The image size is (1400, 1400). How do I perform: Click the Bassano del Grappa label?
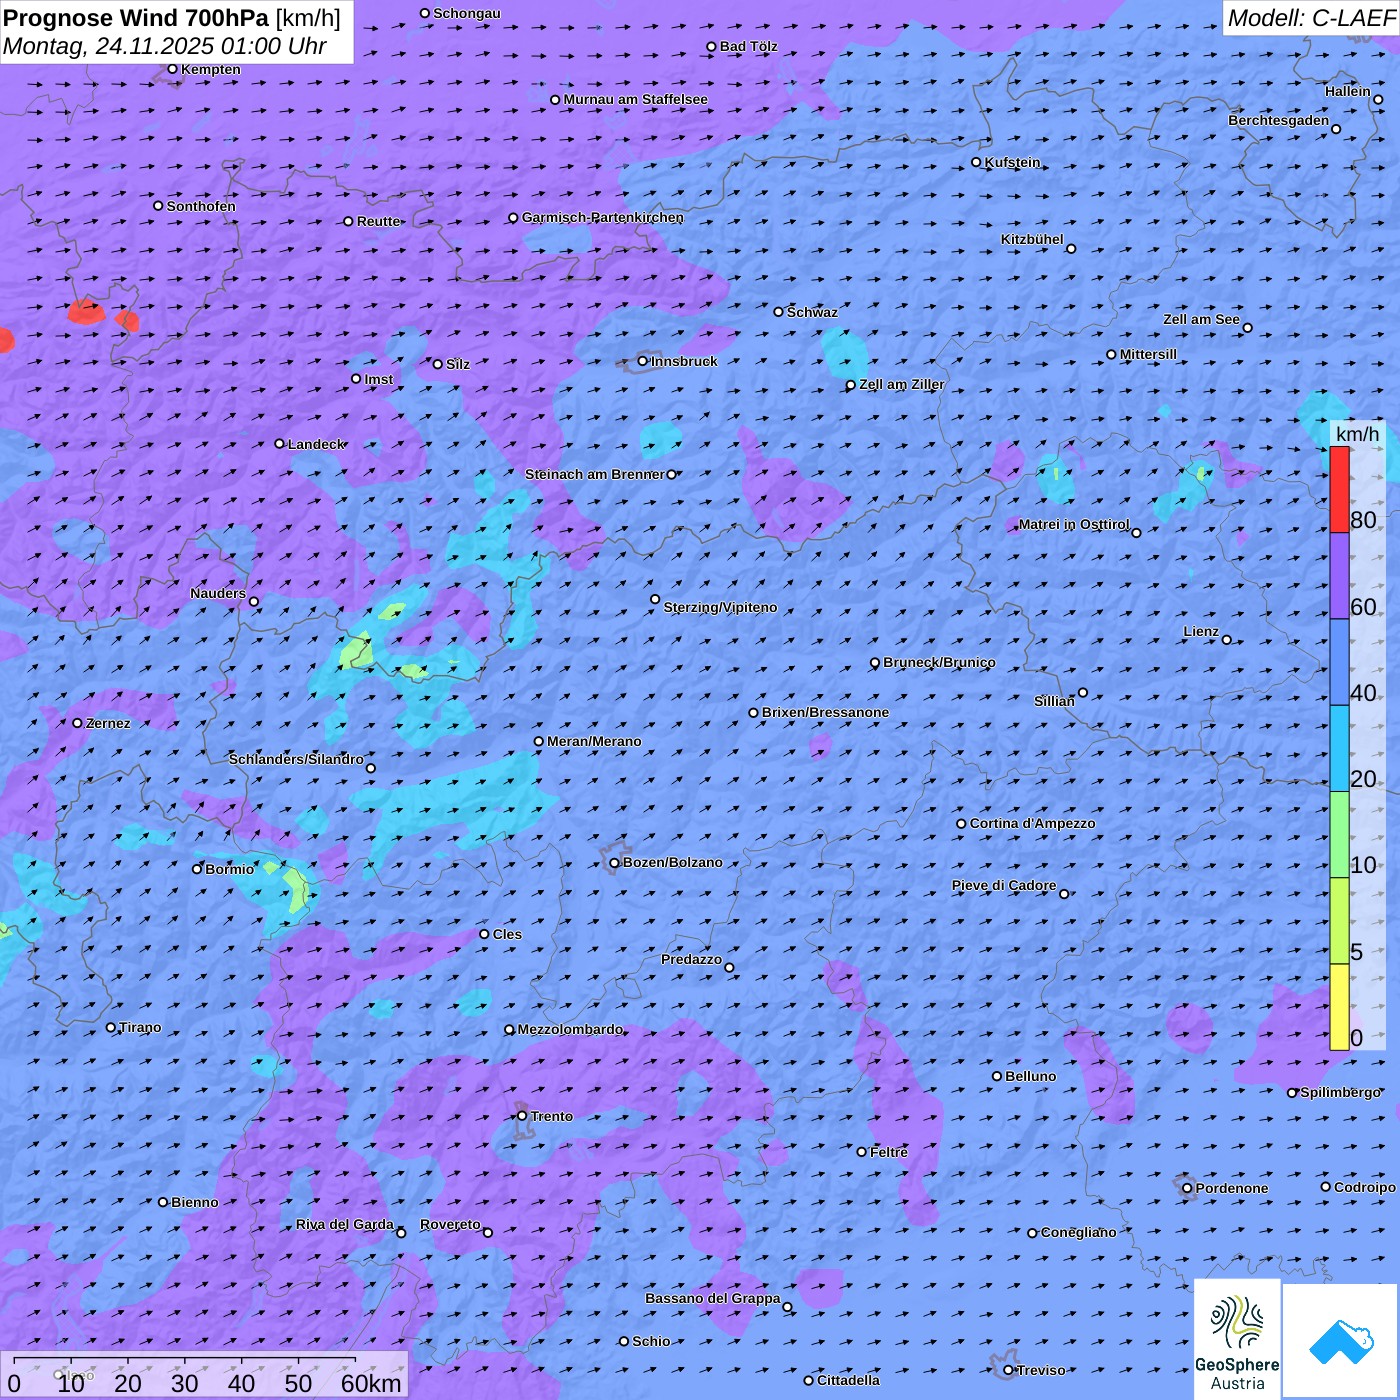point(712,1298)
